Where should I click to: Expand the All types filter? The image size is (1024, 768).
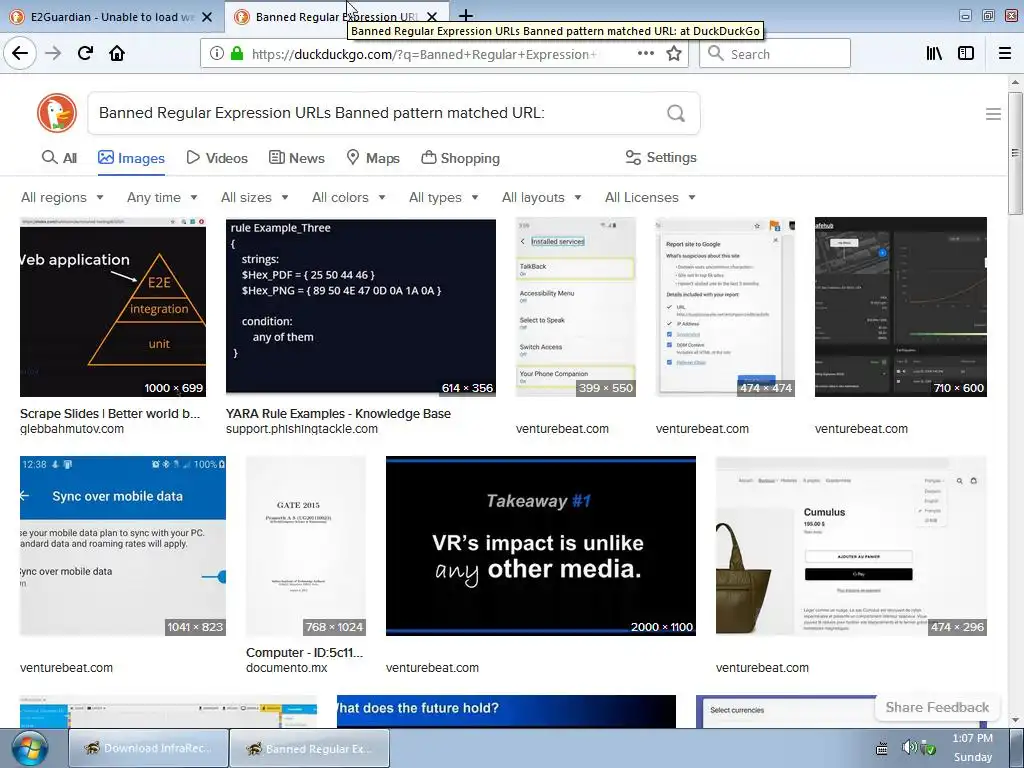coord(444,197)
